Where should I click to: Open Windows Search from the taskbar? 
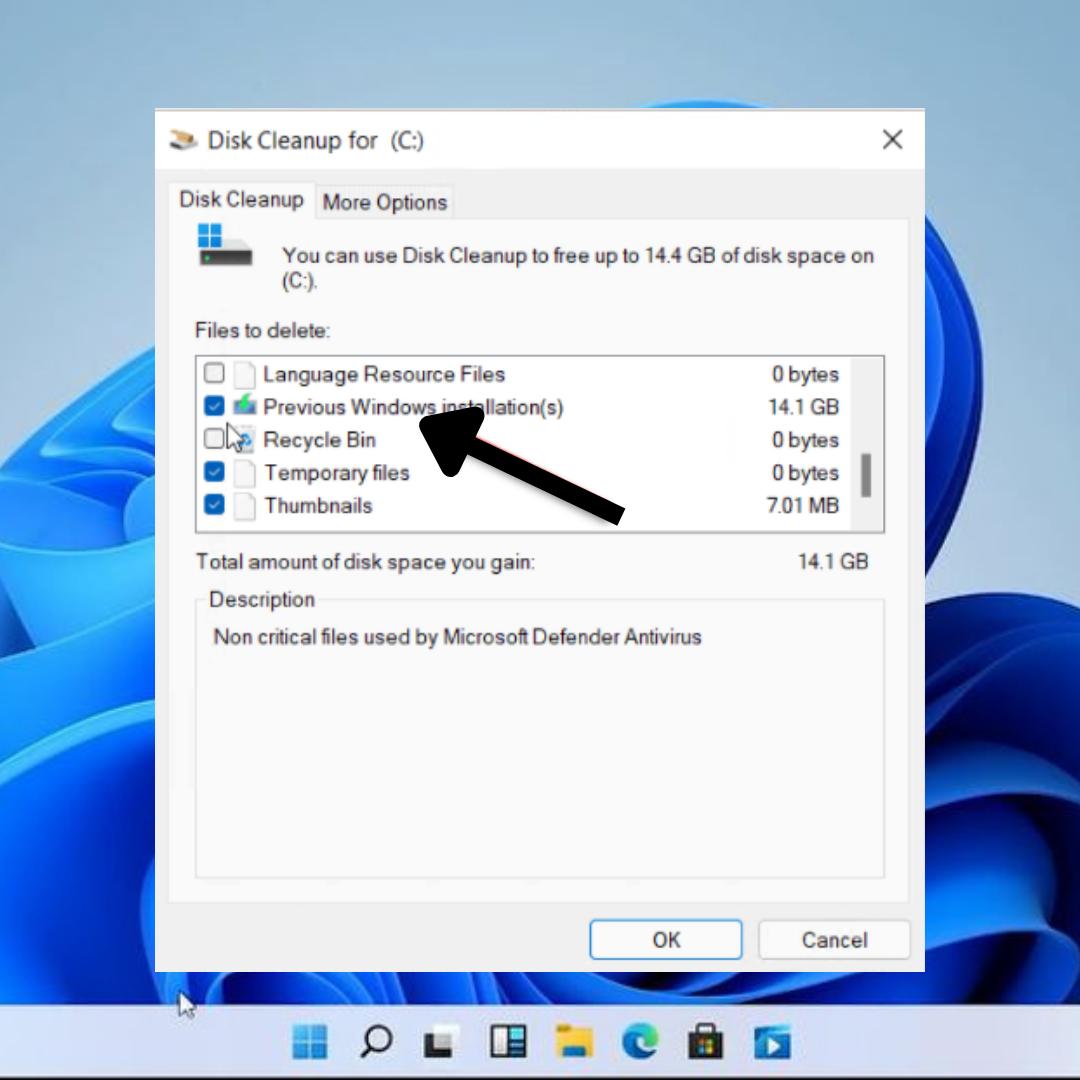[376, 1042]
